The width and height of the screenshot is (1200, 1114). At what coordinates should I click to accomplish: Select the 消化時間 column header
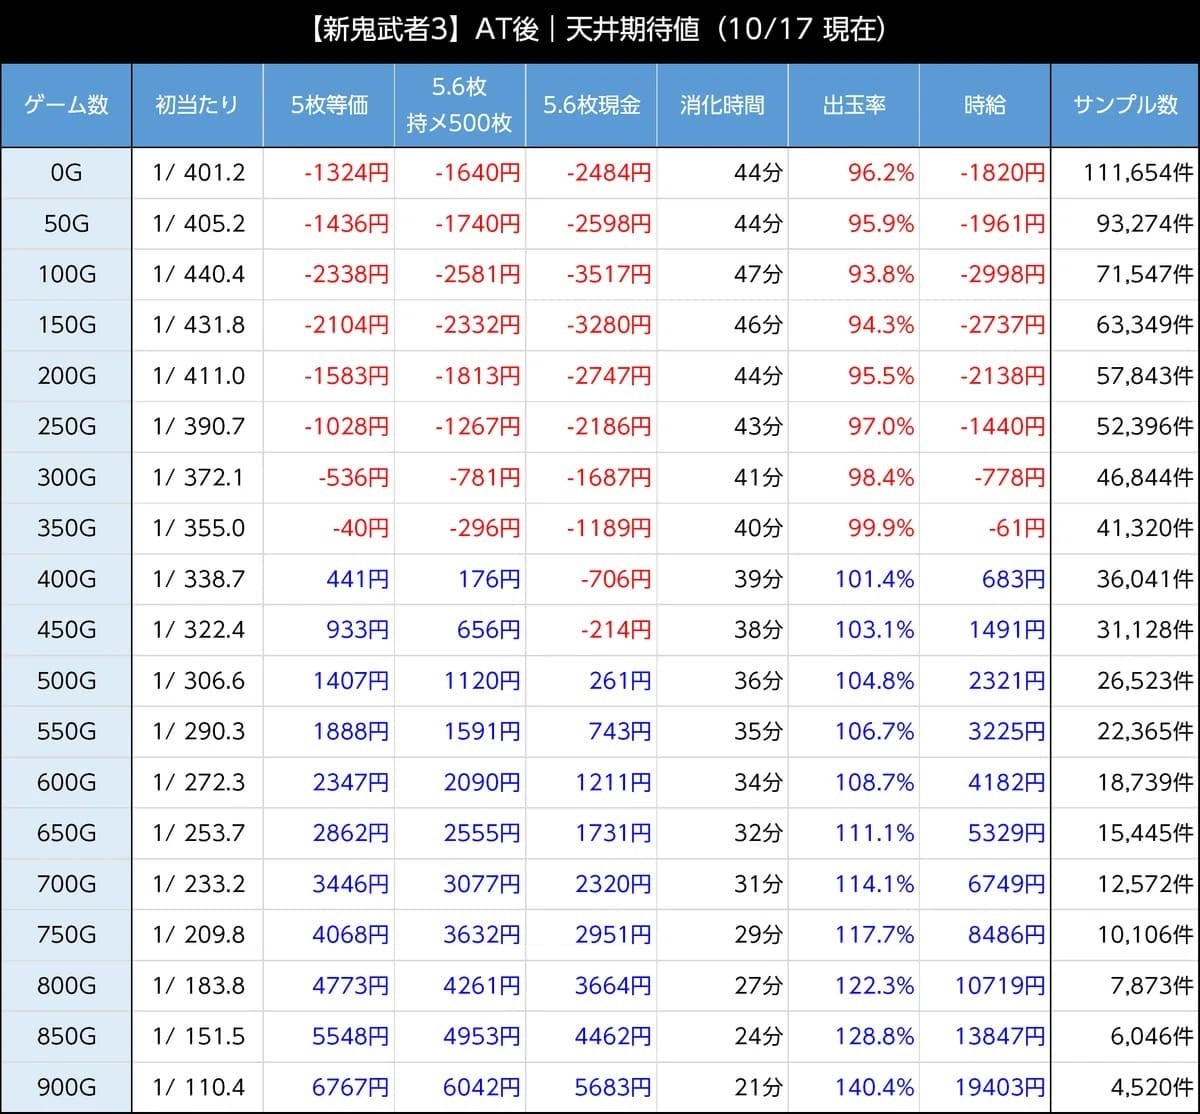point(722,105)
